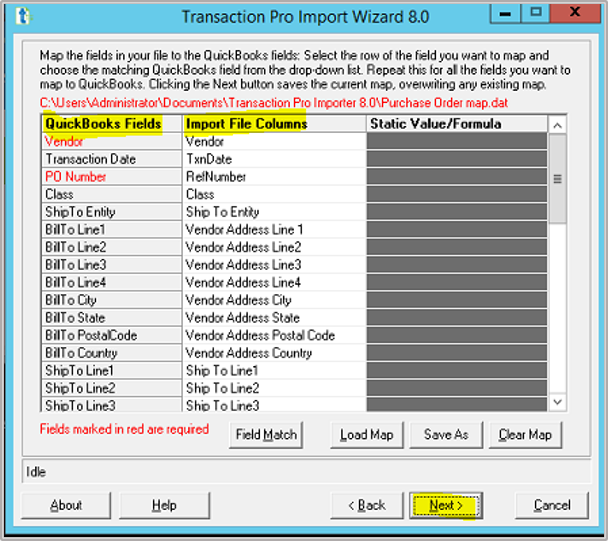Select the BillTo City field
Viewport: 608px width, 542px height.
click(x=111, y=300)
